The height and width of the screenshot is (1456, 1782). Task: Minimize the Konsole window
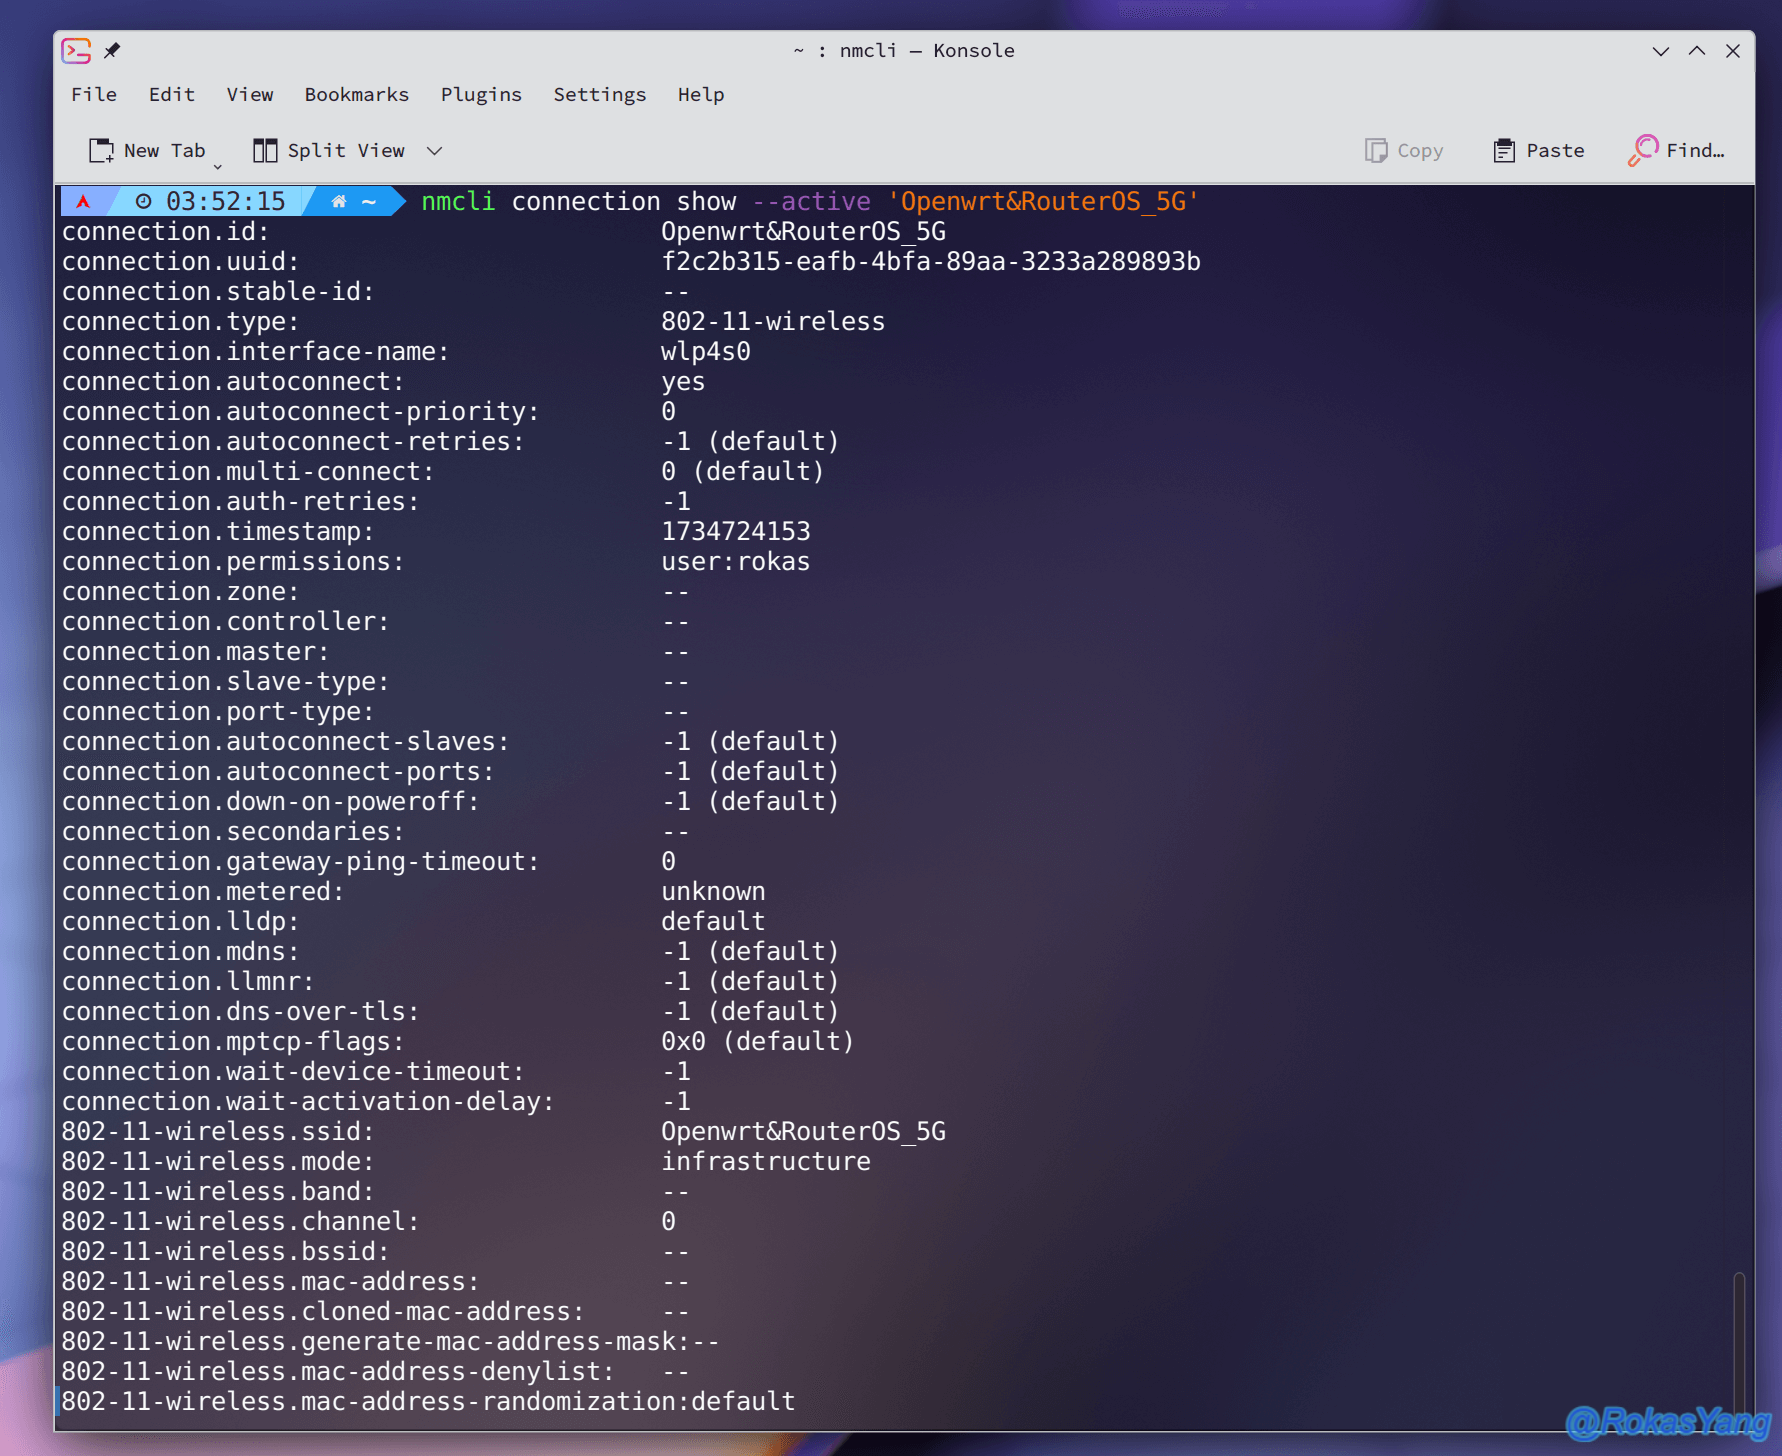pos(1661,51)
